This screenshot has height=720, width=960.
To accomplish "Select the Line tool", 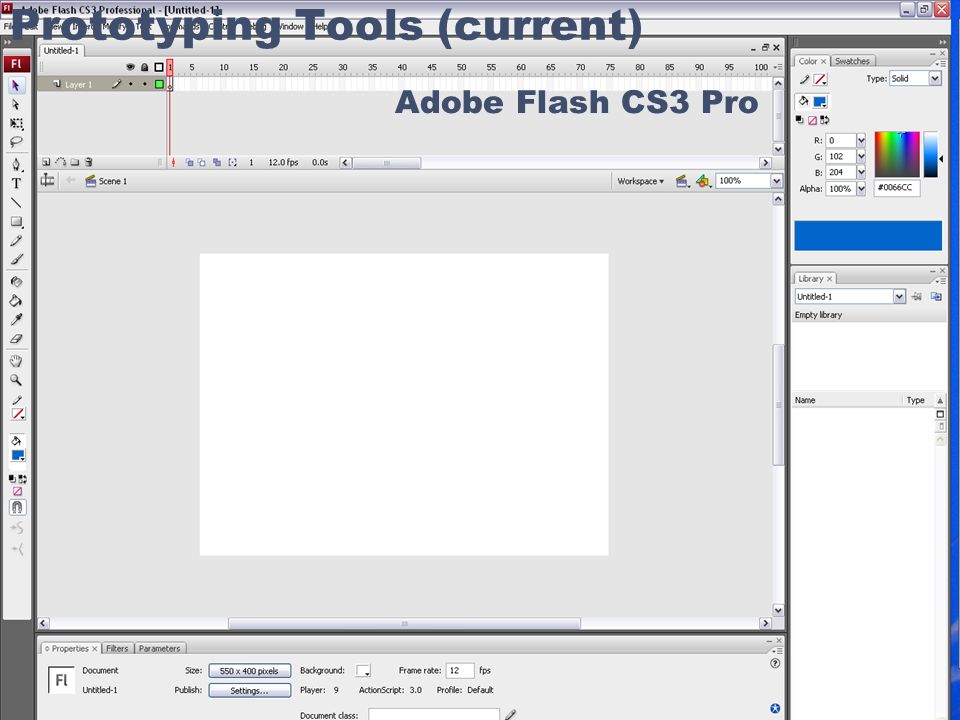I will pyautogui.click(x=17, y=202).
